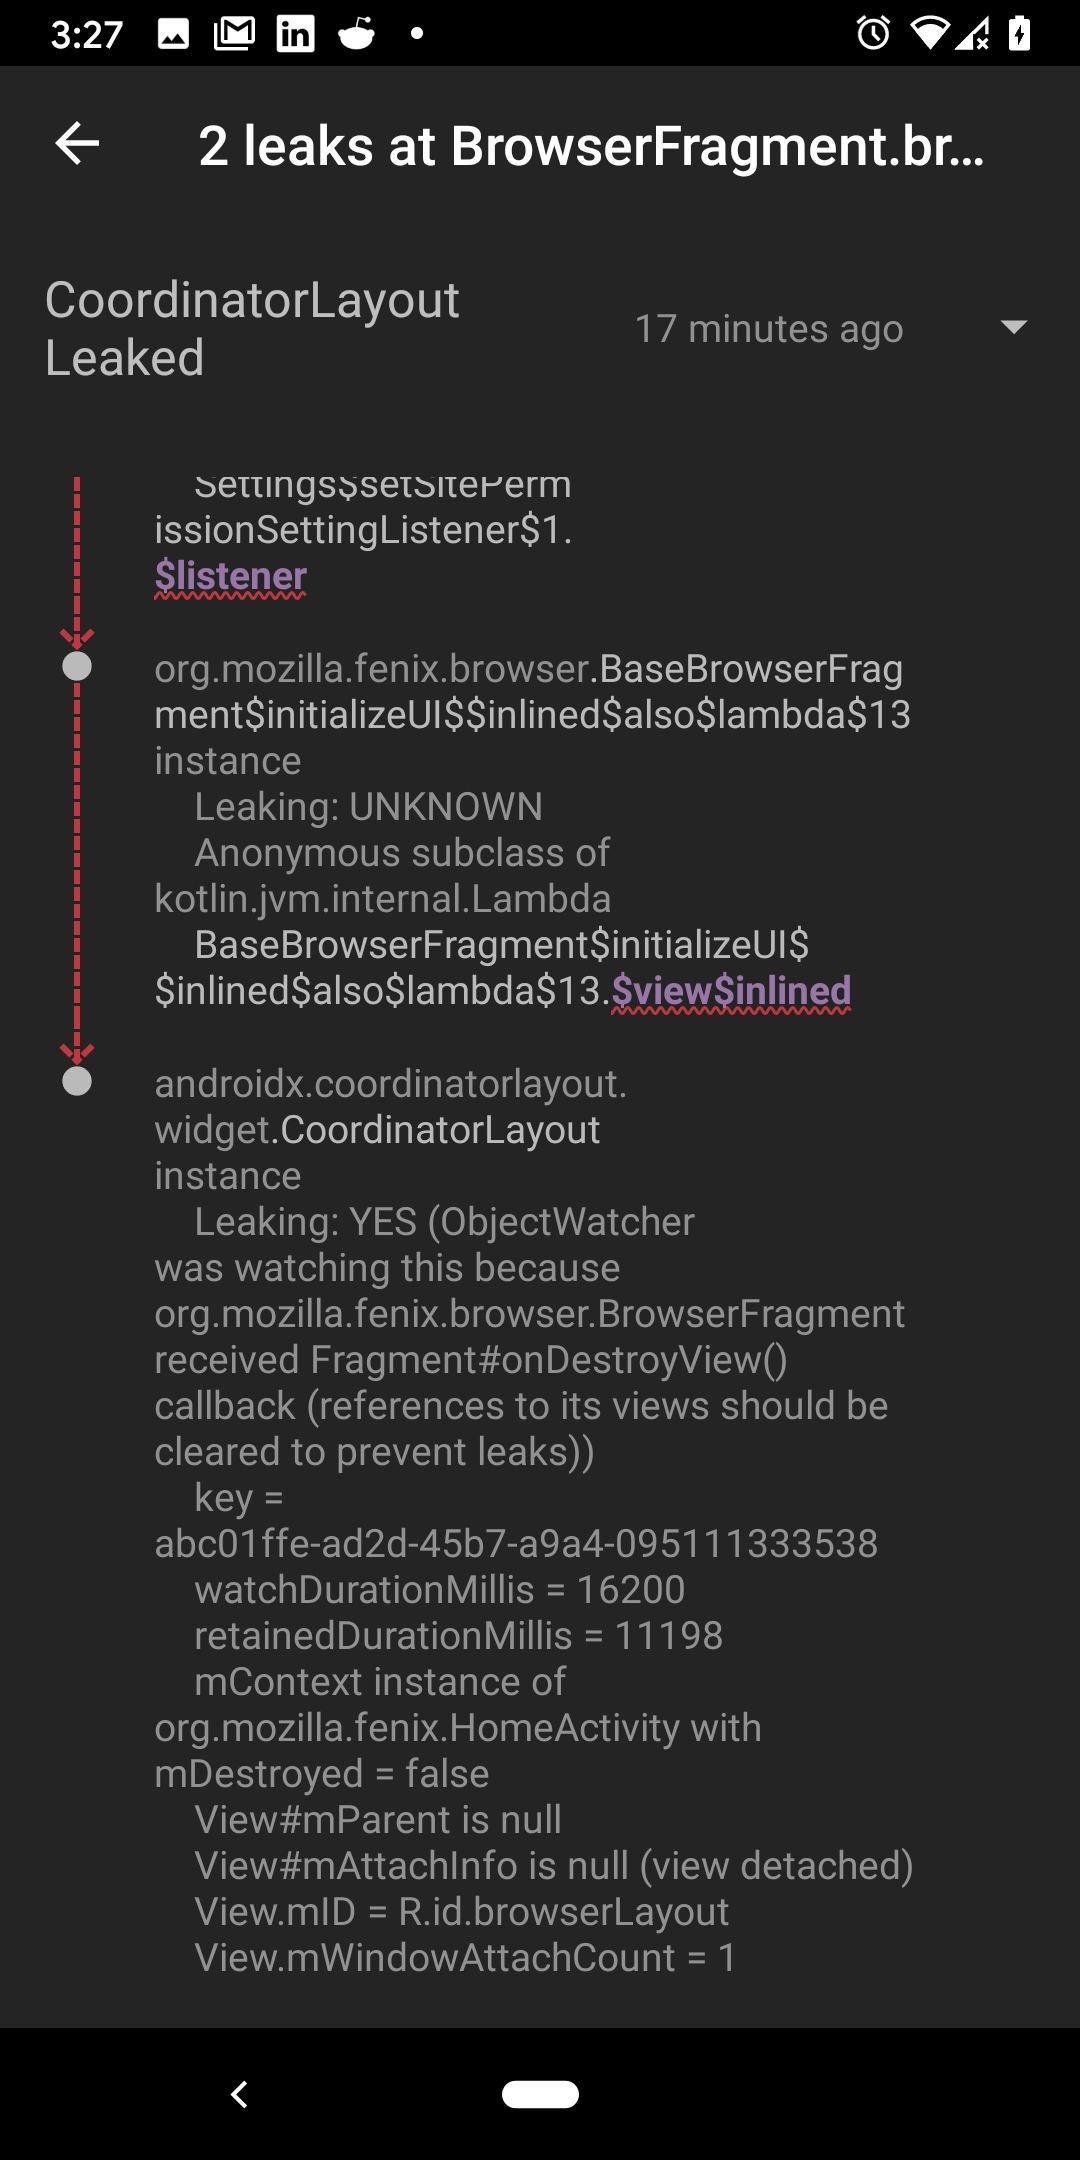Click the white notification dot in status bar
1080x2160 pixels.
click(415, 36)
